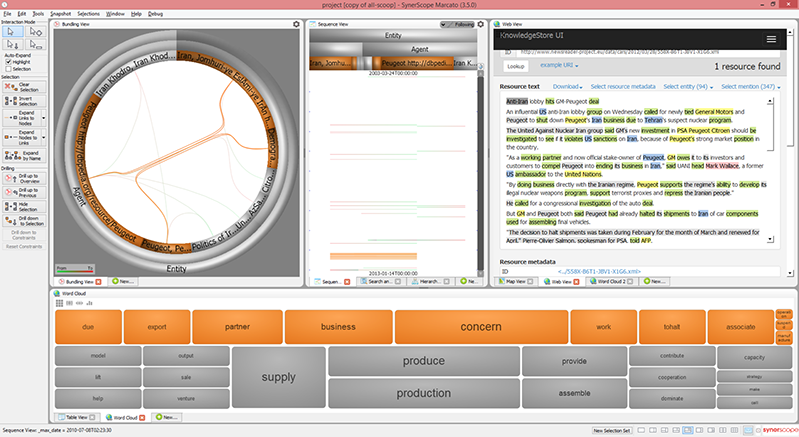Select the lasso pointer interaction mode
Viewport: 799px width, 437px height.
[35, 32]
